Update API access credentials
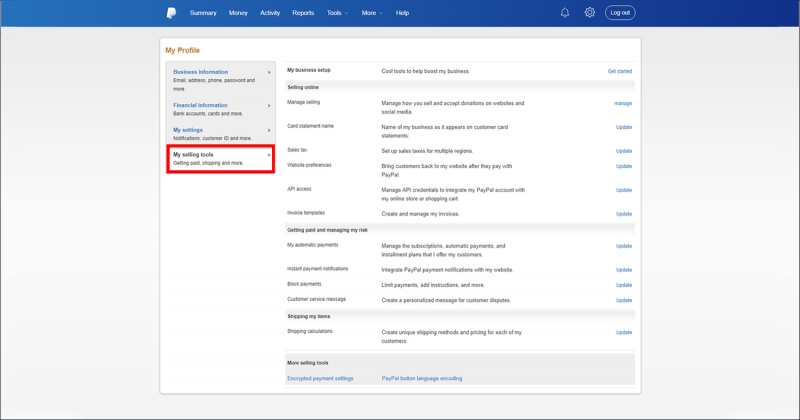Viewport: 800px width, 420px height. (623, 190)
